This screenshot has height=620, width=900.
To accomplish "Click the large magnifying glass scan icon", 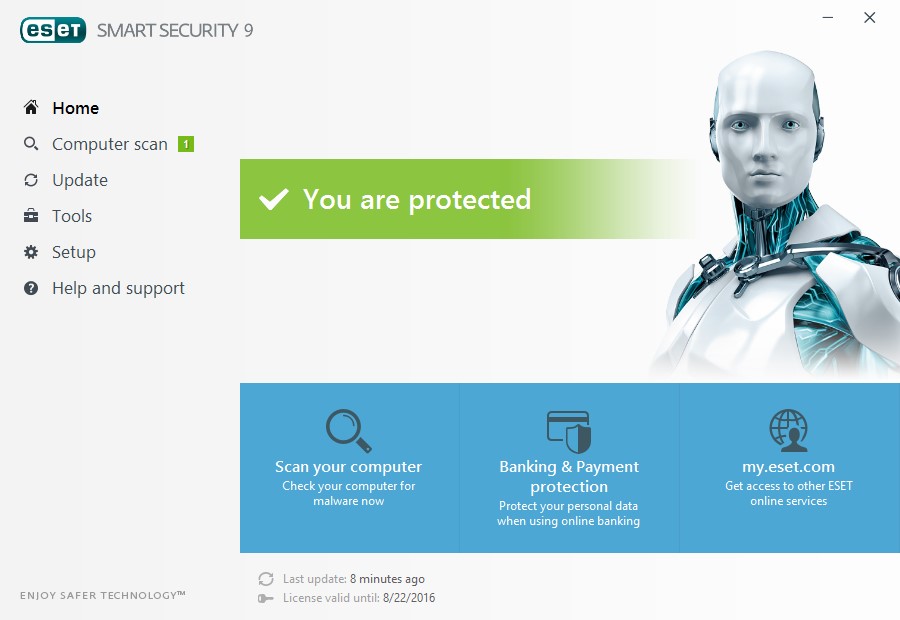I will 348,431.
